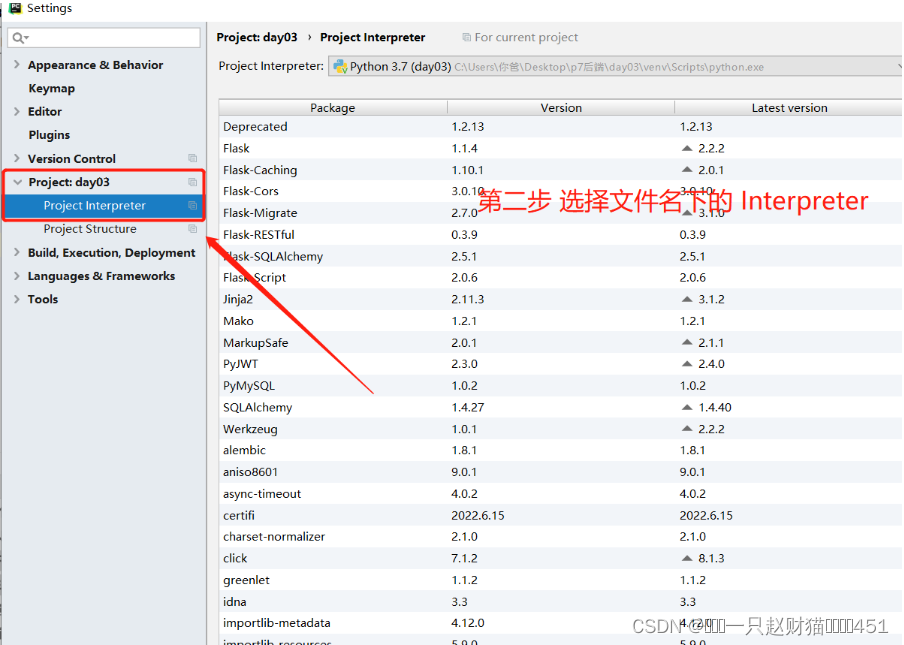The image size is (904, 645).
Task: Select the Jinja2 package row
Action: coord(560,299)
